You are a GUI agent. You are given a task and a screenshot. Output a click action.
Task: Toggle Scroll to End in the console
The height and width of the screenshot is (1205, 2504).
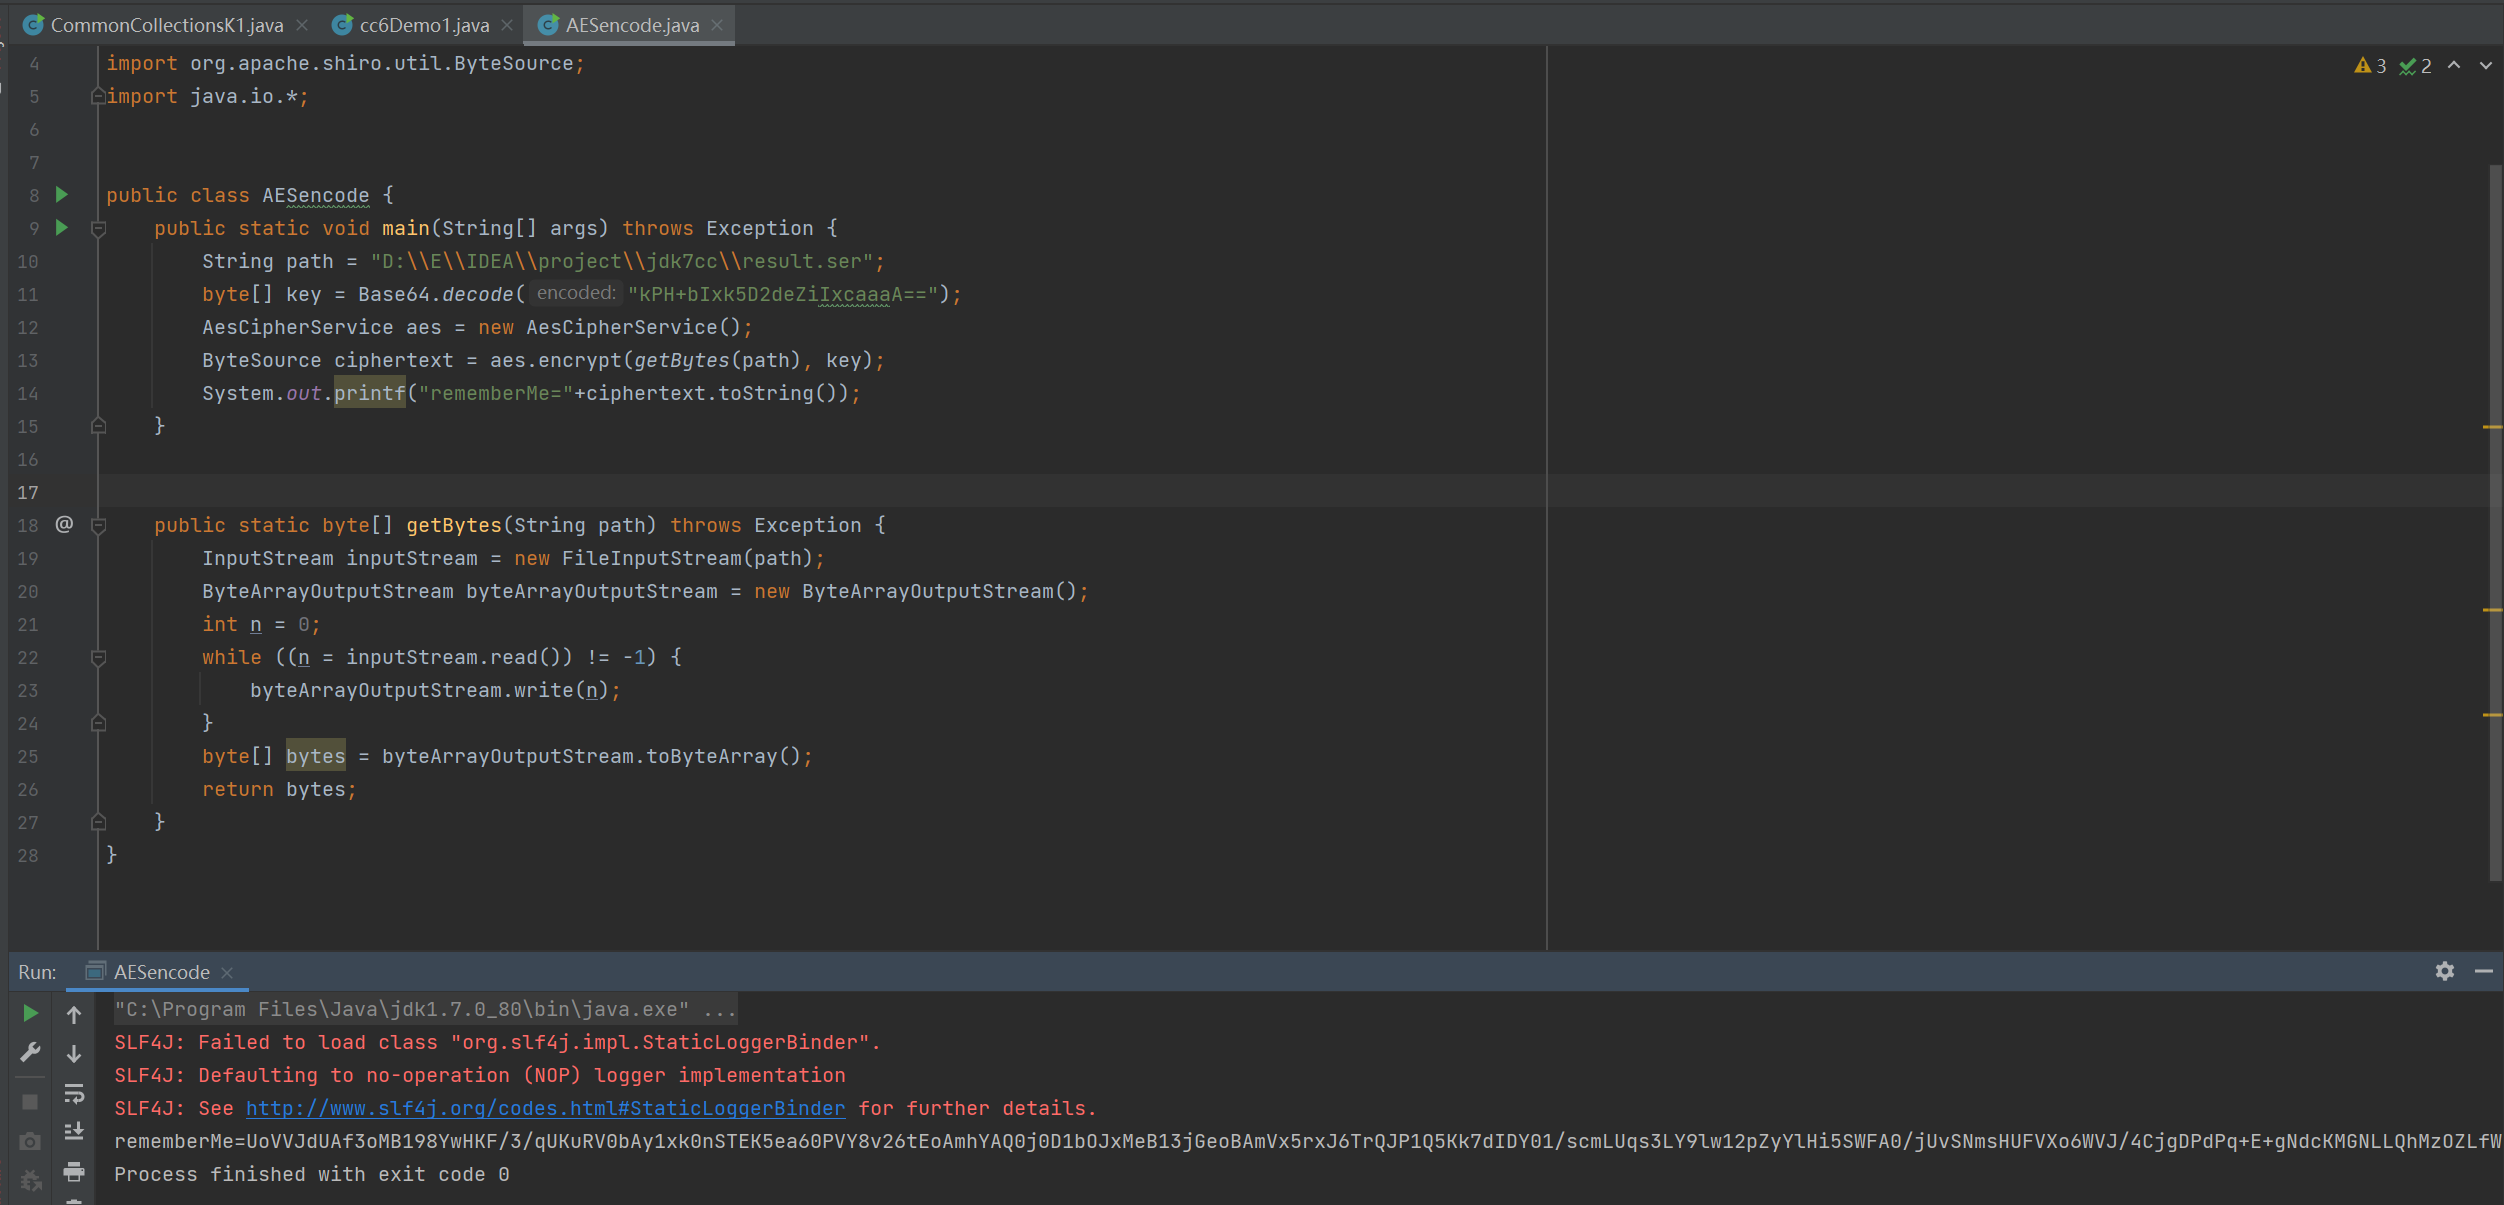pos(74,1132)
